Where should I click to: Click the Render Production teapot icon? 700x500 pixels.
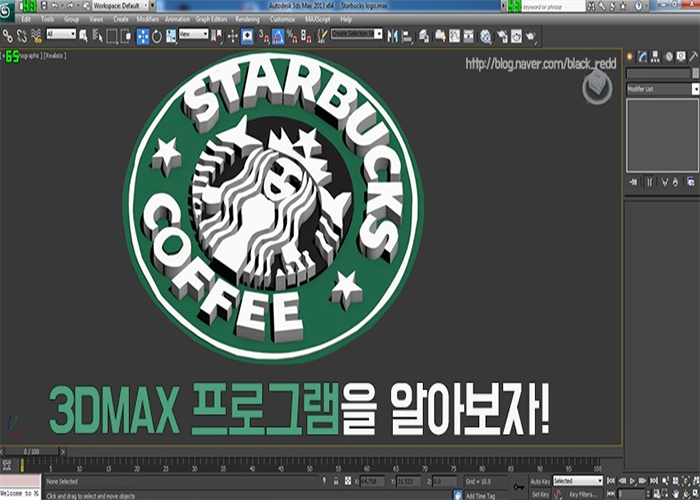[x=531, y=36]
